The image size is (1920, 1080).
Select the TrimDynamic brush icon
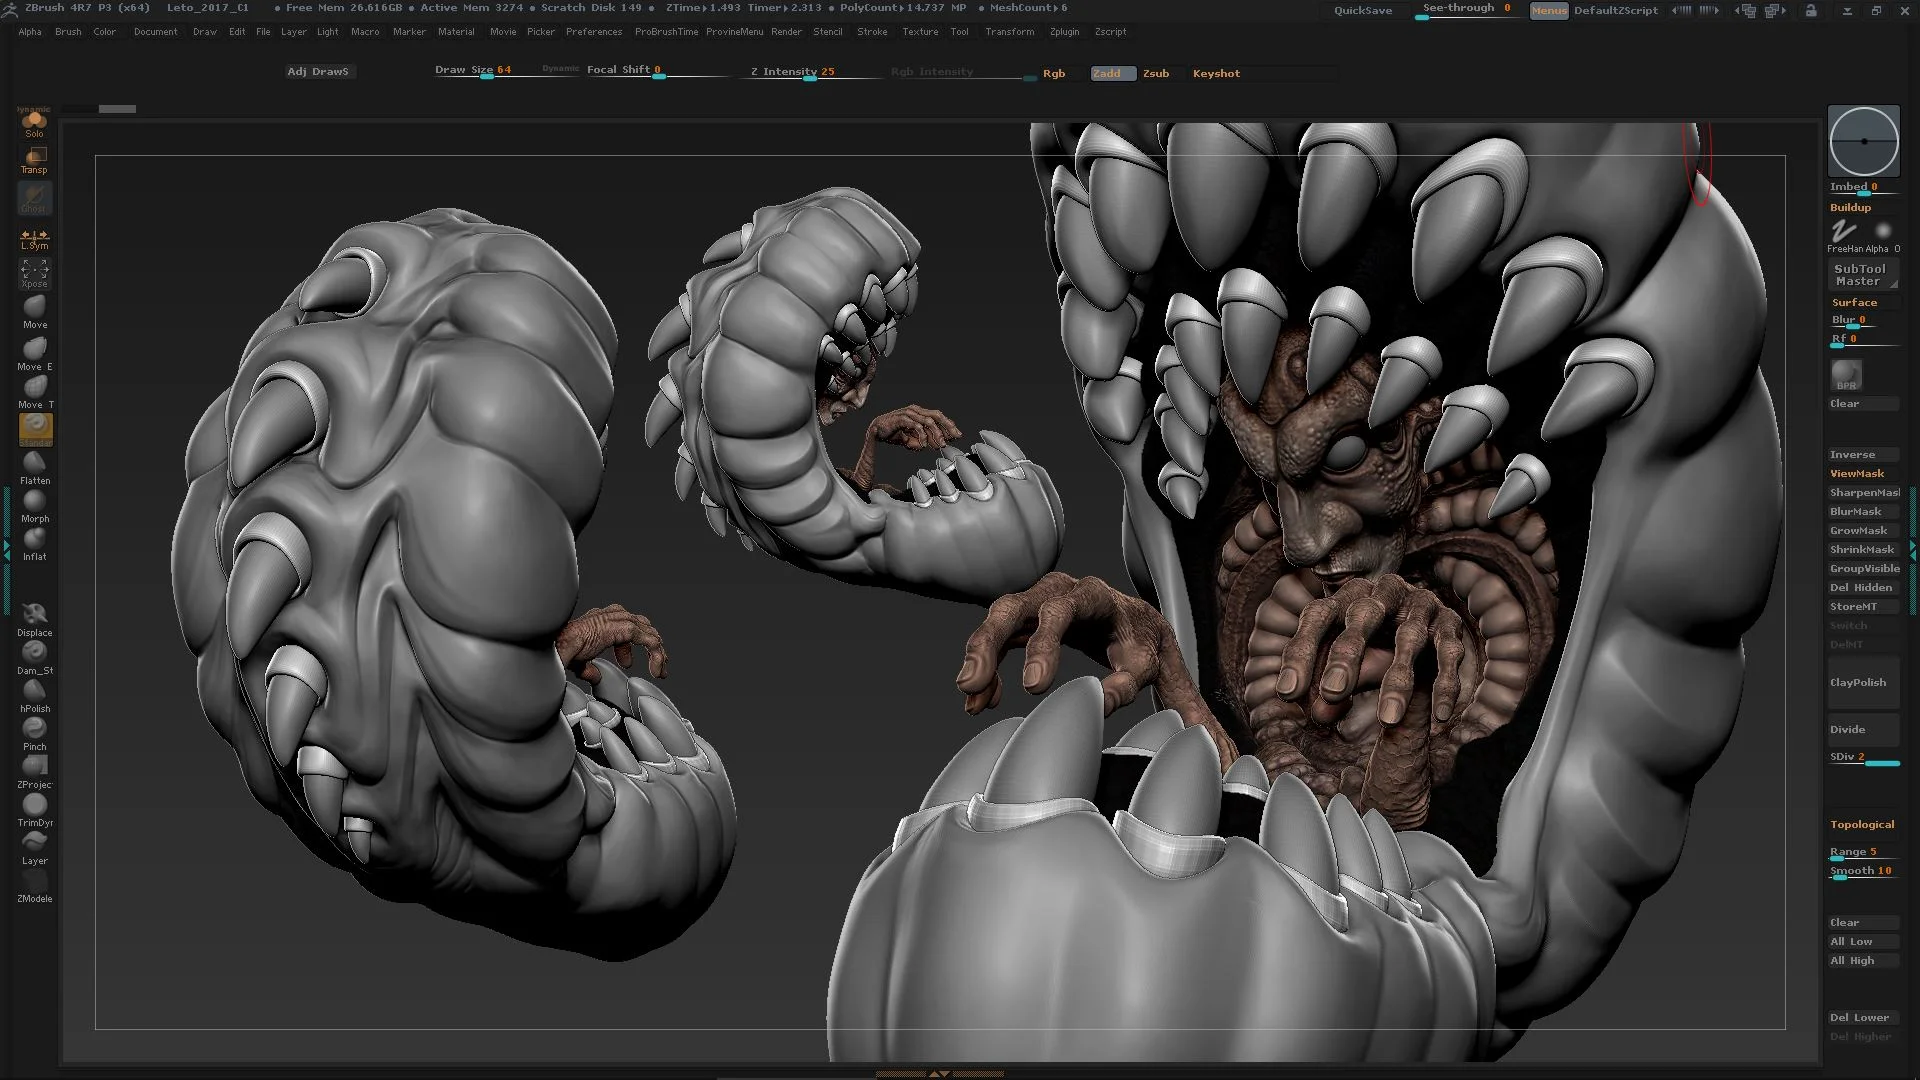point(35,806)
